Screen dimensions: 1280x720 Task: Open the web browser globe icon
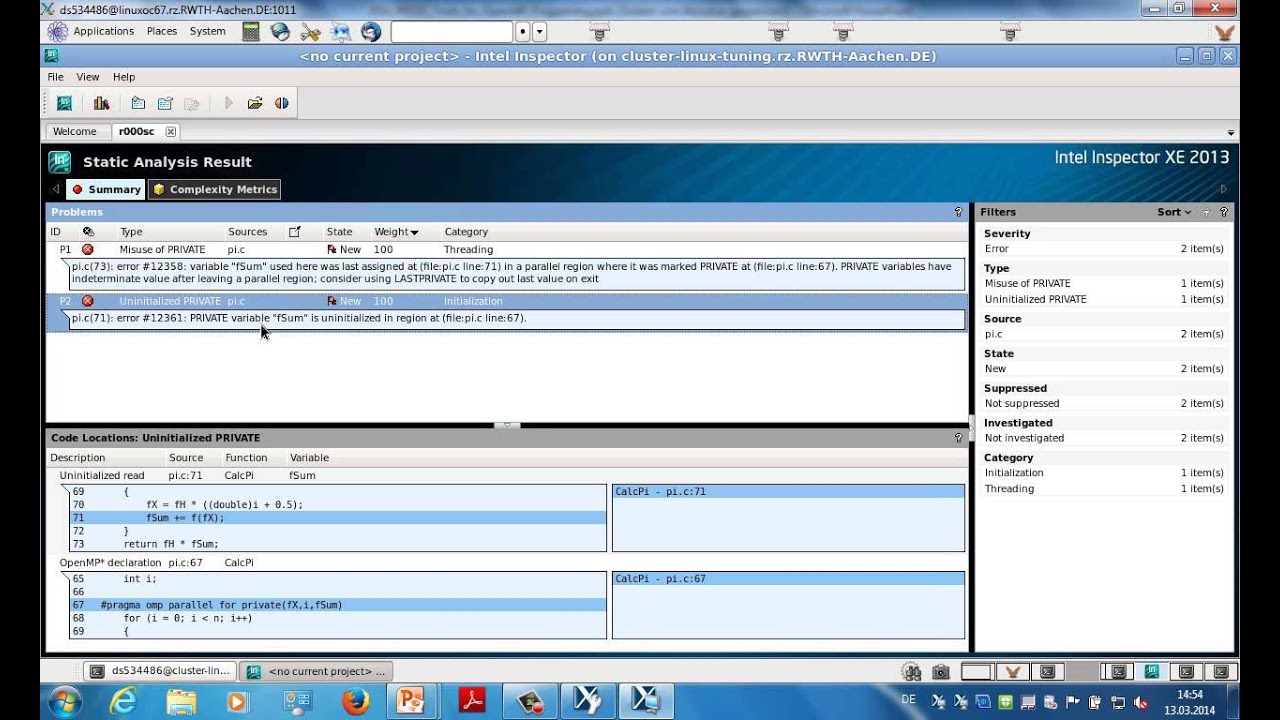280,32
